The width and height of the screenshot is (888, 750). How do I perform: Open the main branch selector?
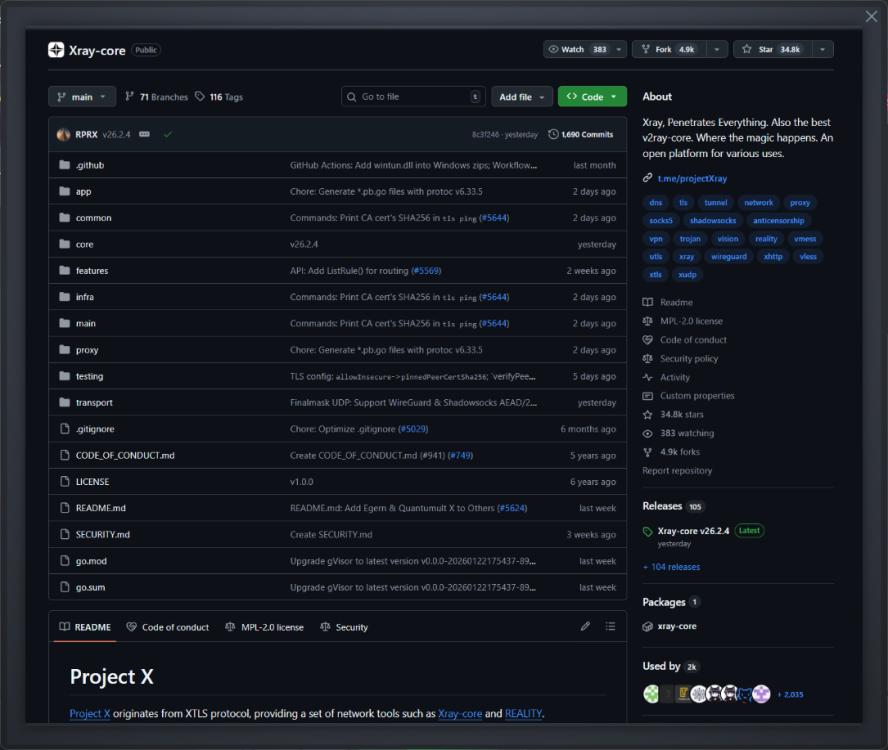(x=82, y=97)
